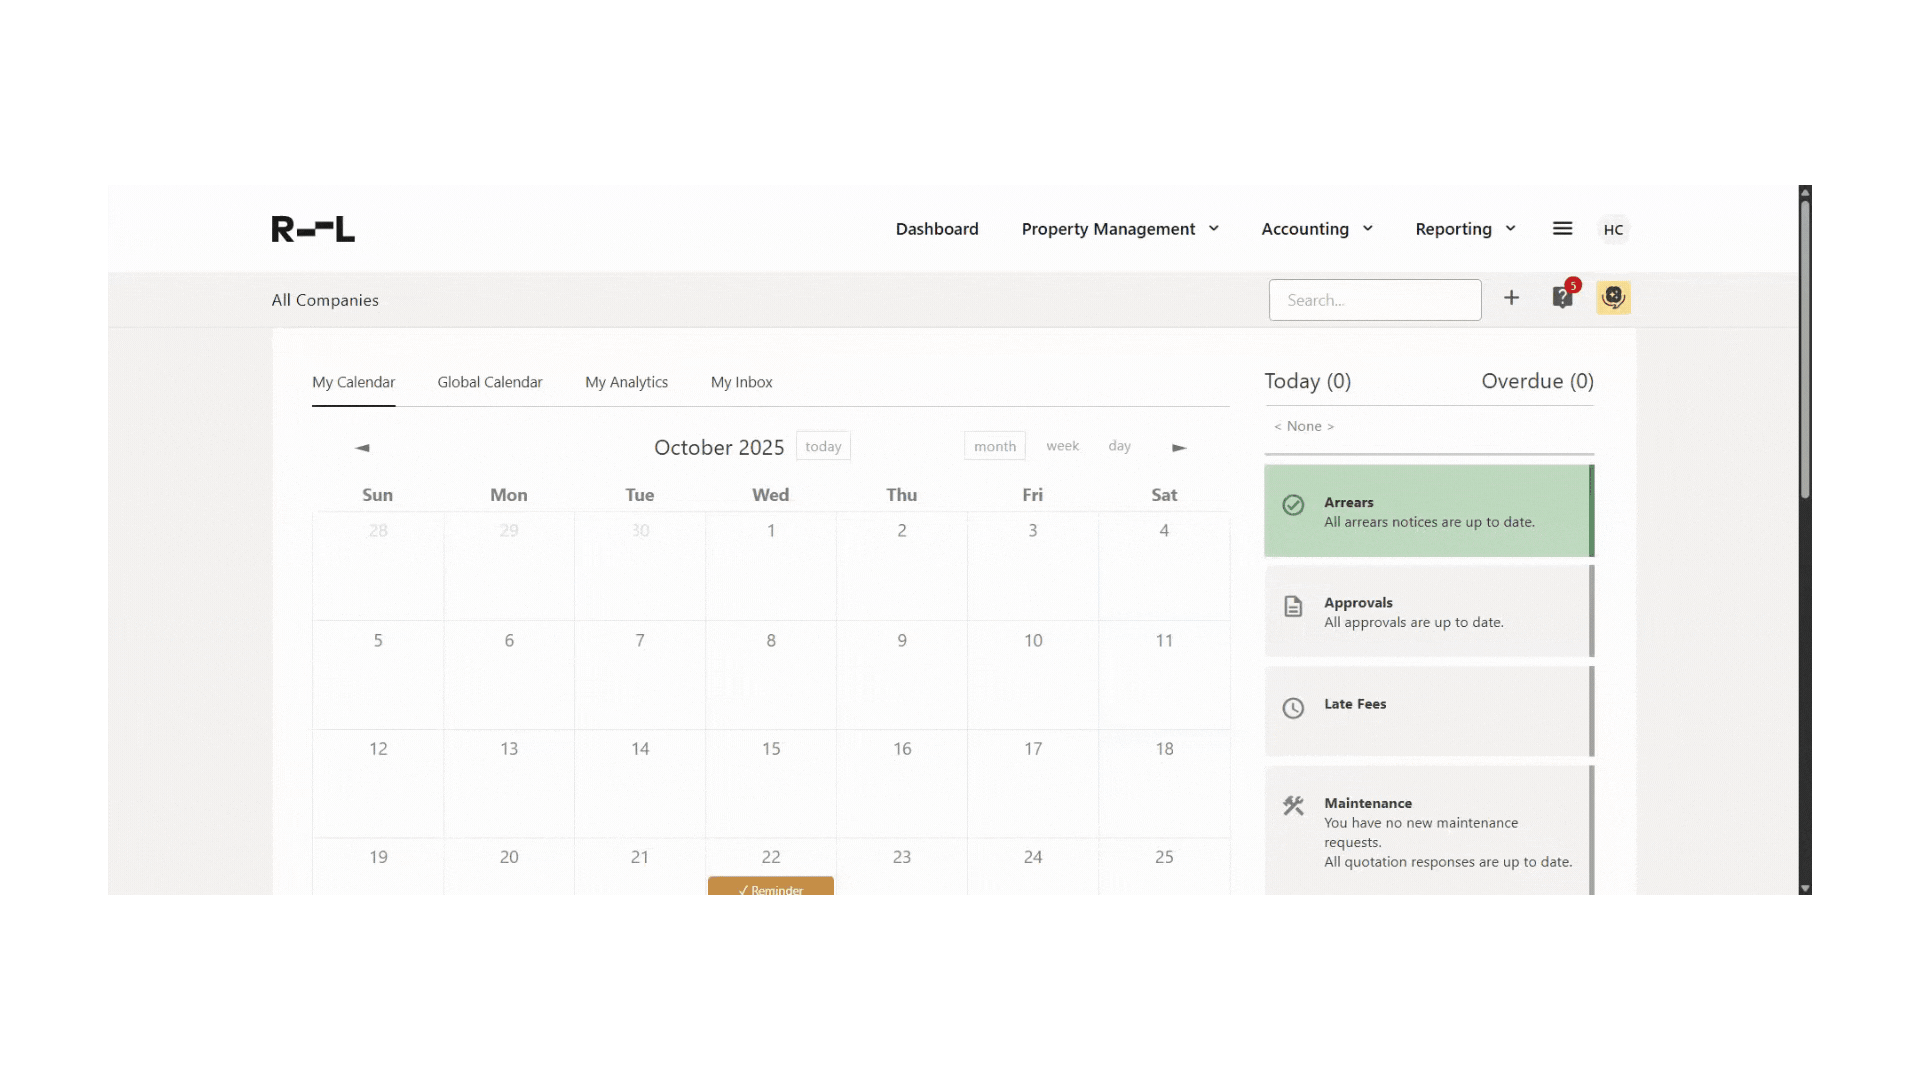
Task: Click the R--L logo
Action: pyautogui.click(x=313, y=229)
